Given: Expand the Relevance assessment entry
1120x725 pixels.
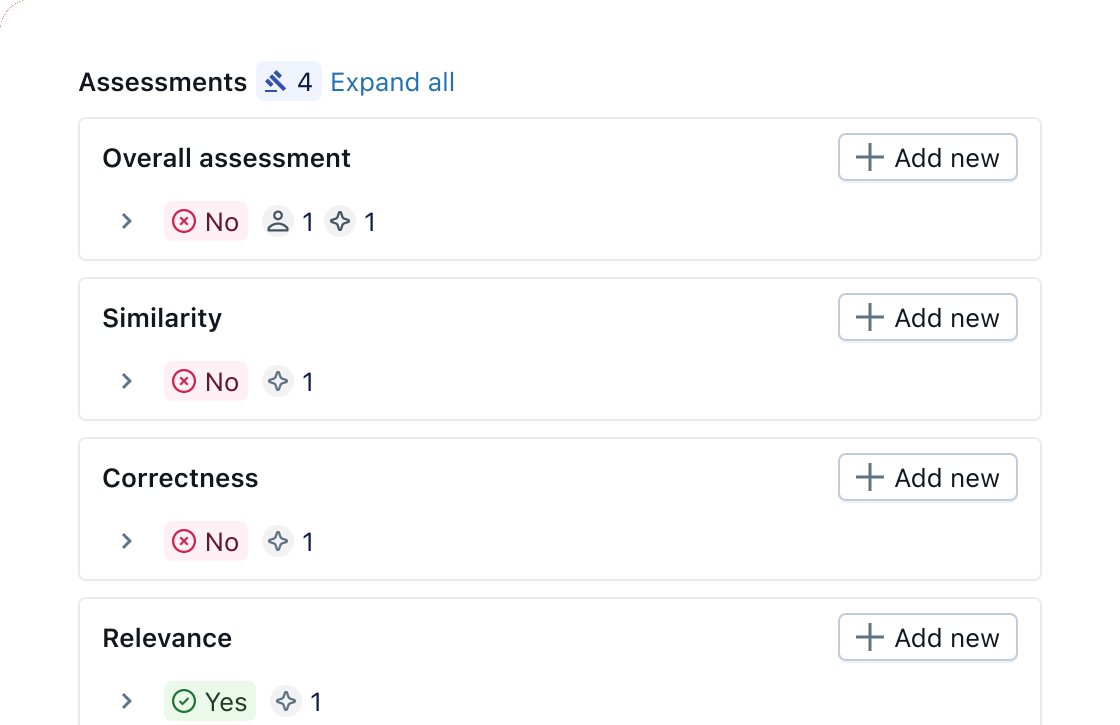Looking at the screenshot, I should coord(126,701).
